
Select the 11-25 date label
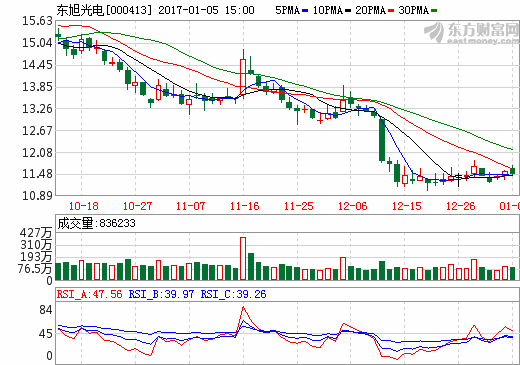[x=298, y=206]
